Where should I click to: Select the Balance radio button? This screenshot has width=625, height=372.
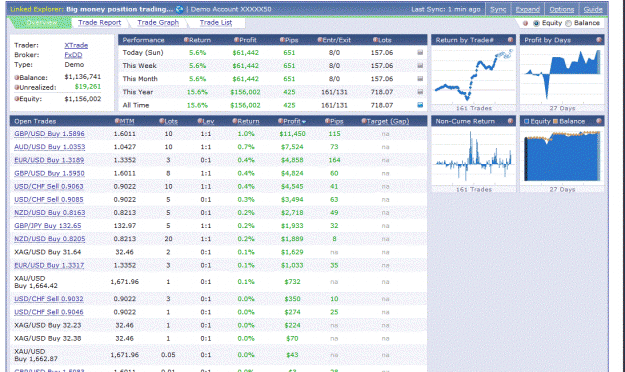(568, 23)
